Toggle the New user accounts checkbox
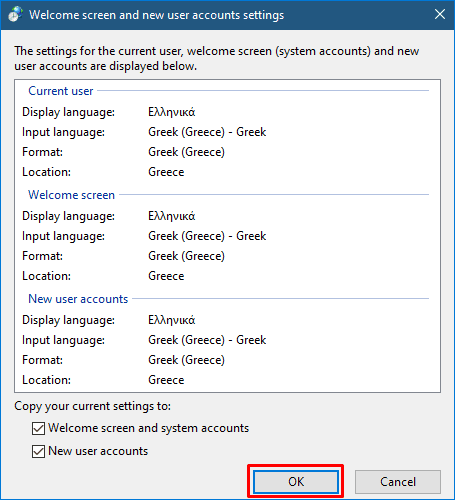The height and width of the screenshot is (500, 455). [38, 451]
